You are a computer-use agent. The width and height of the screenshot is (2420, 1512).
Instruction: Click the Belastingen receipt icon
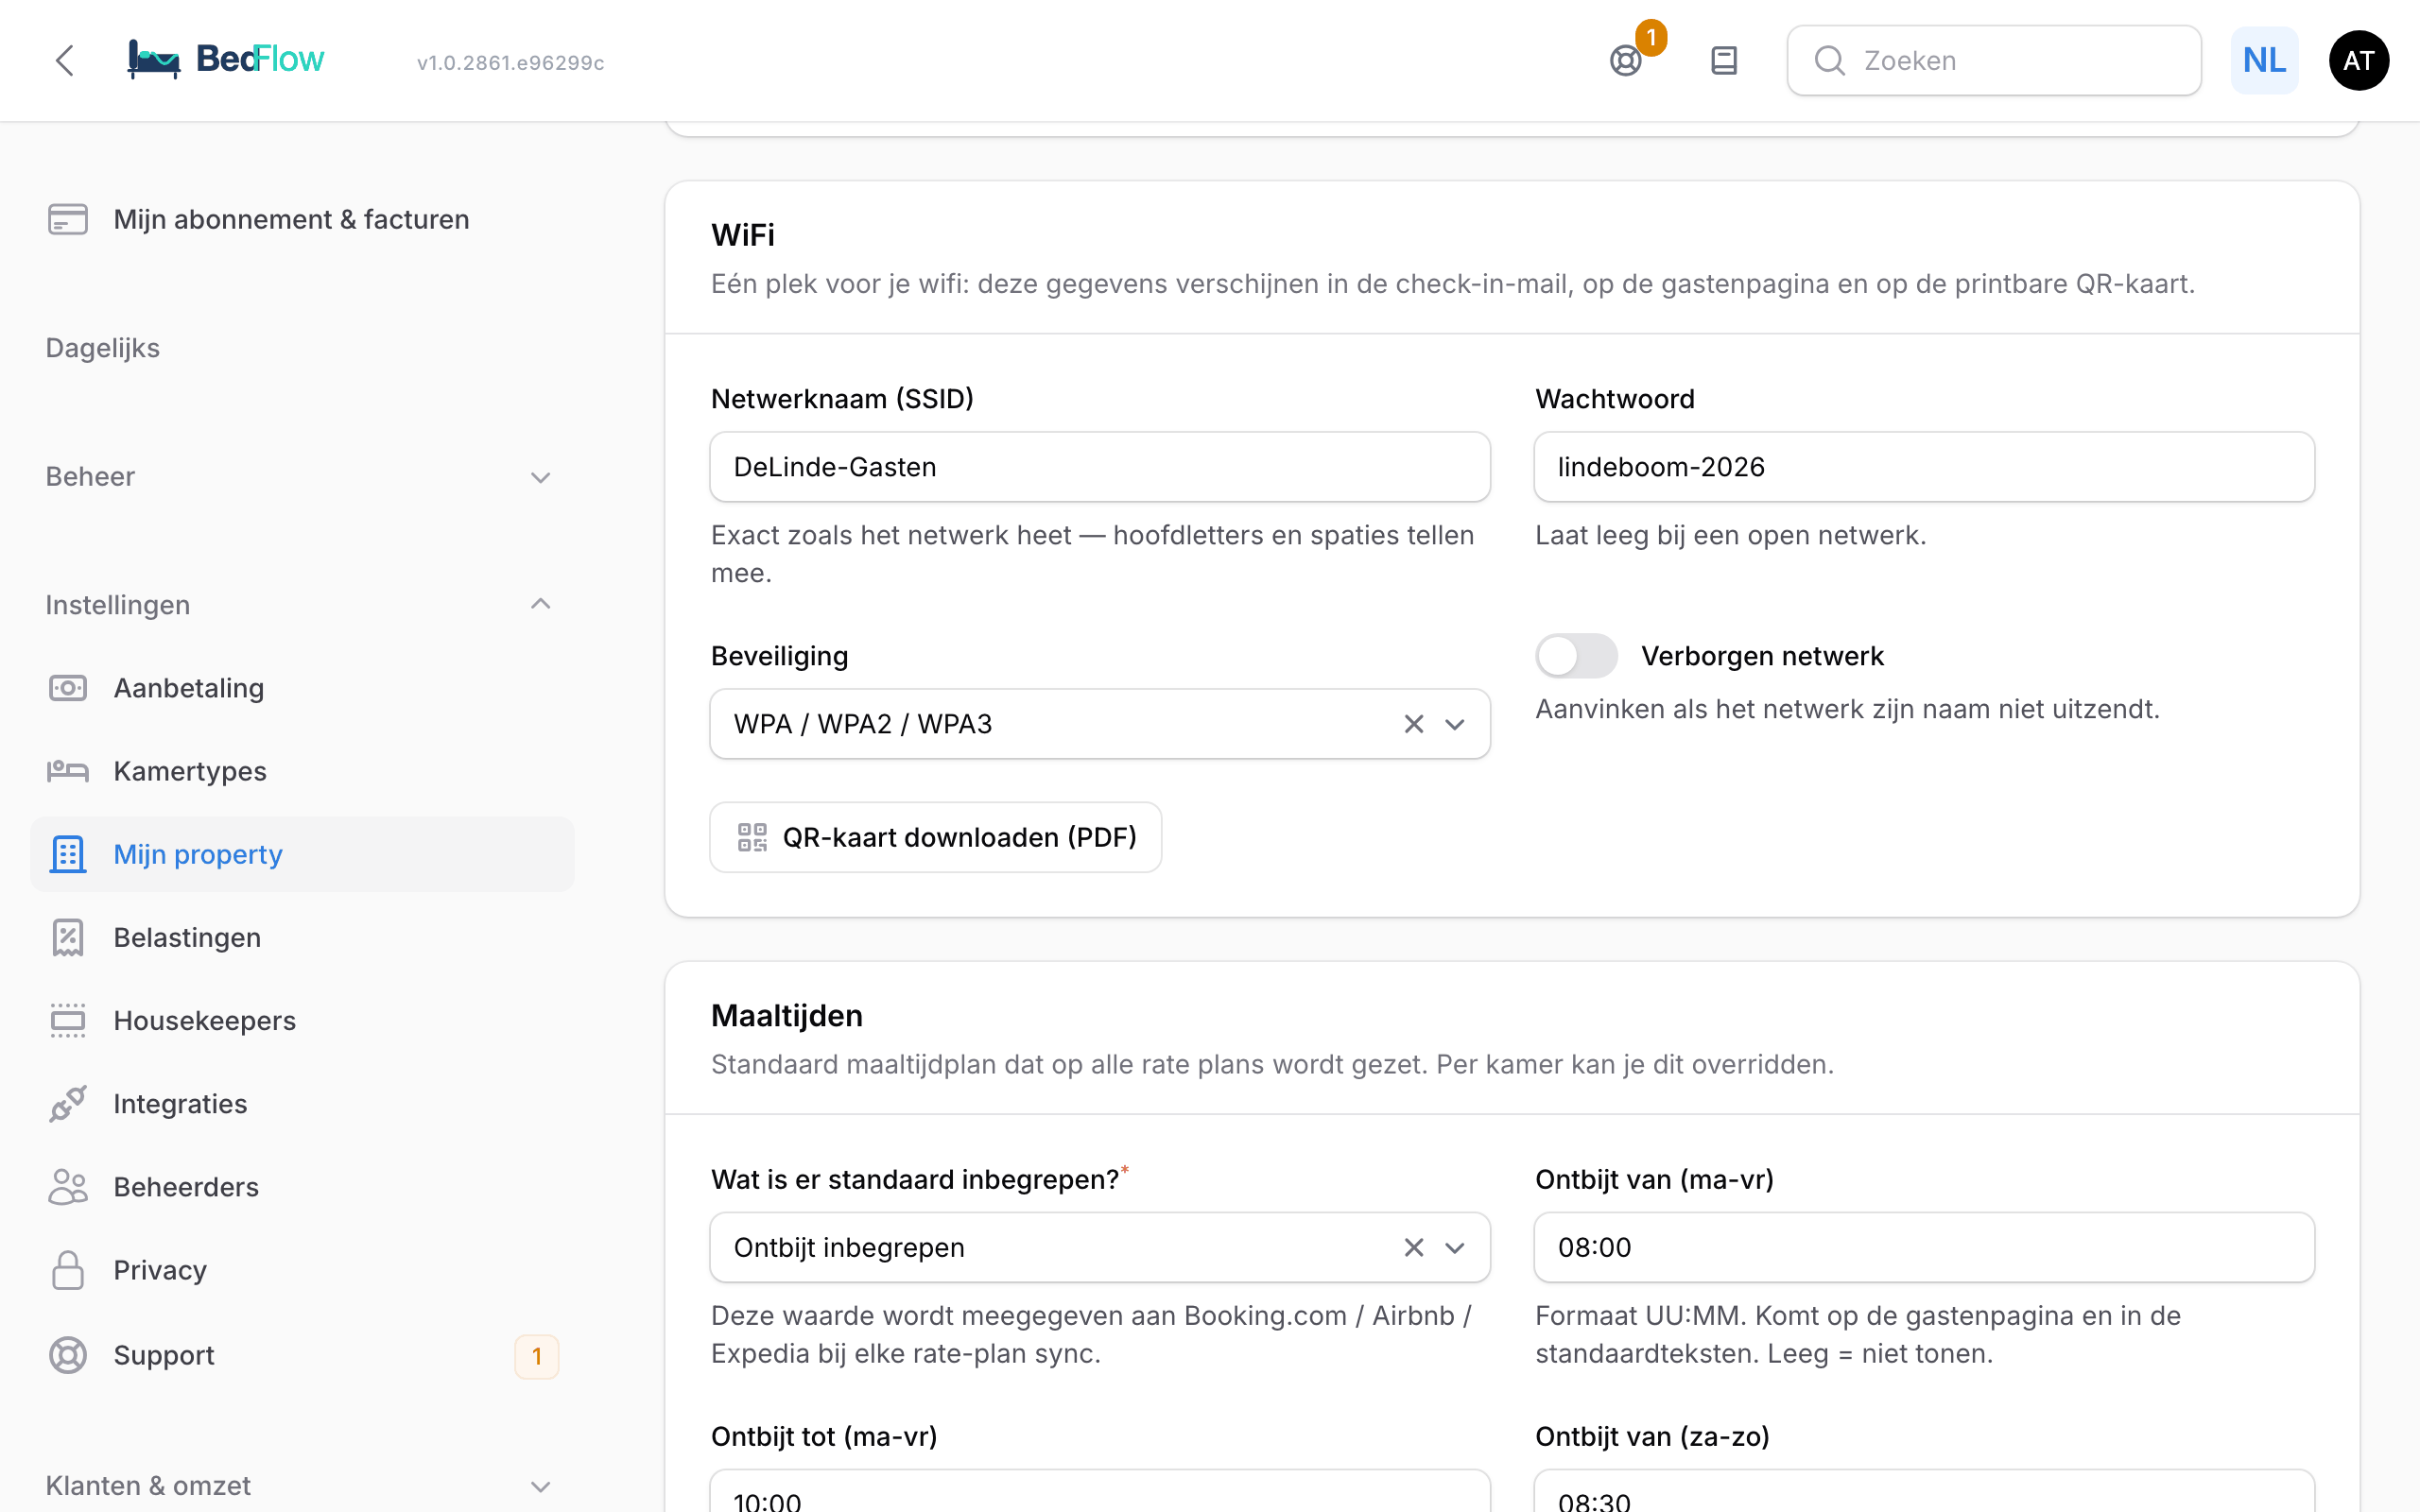[68, 937]
